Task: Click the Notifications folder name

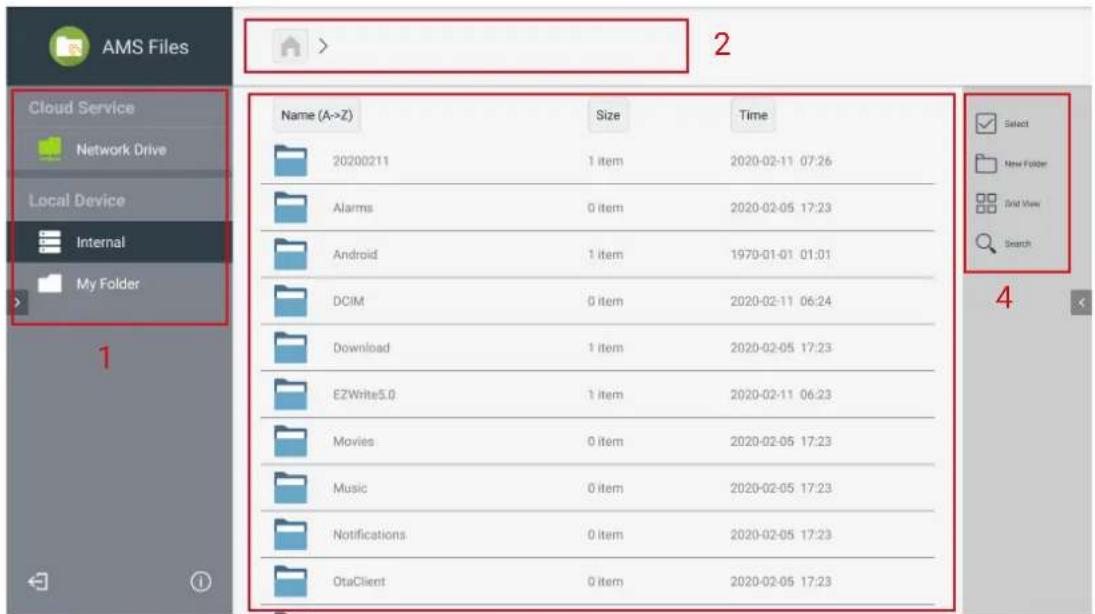Action: (x=369, y=534)
